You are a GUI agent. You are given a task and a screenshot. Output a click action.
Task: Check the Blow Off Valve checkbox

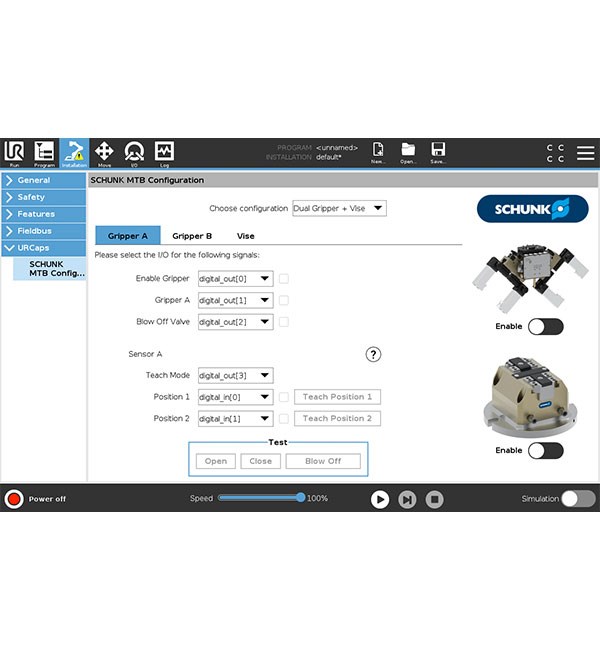coord(284,322)
